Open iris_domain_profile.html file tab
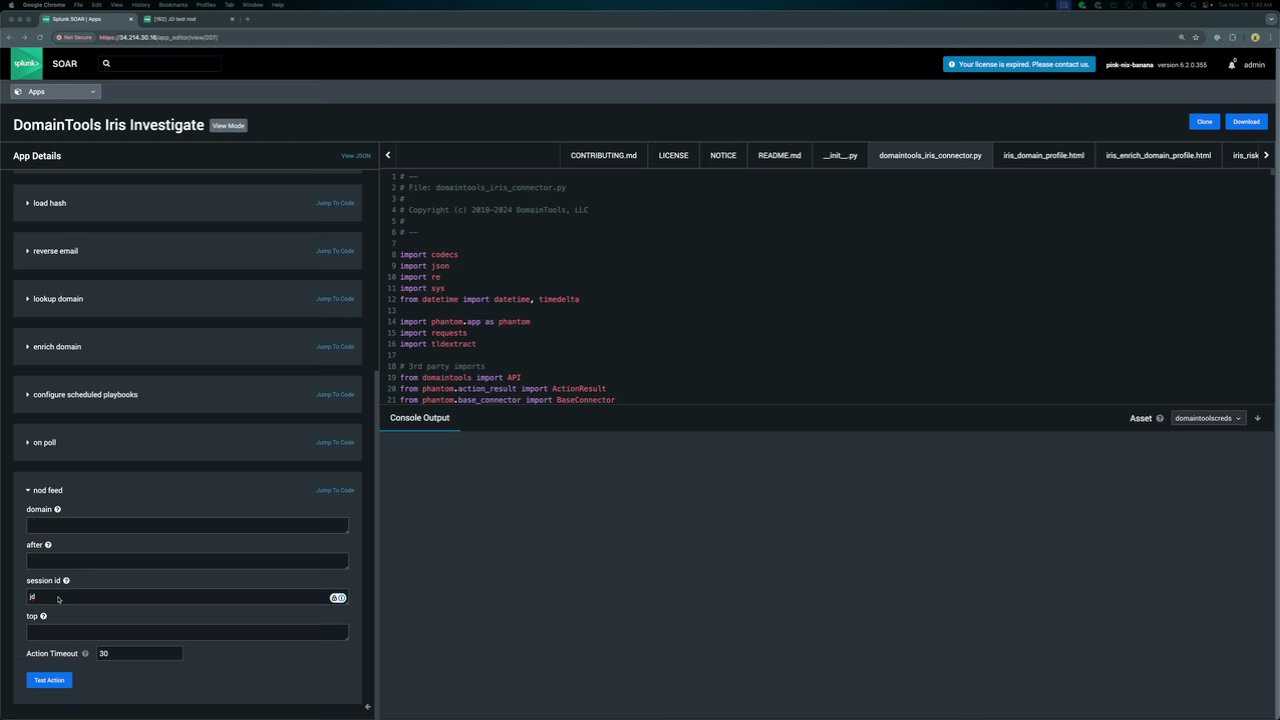Viewport: 1280px width, 720px height. pos(1043,156)
